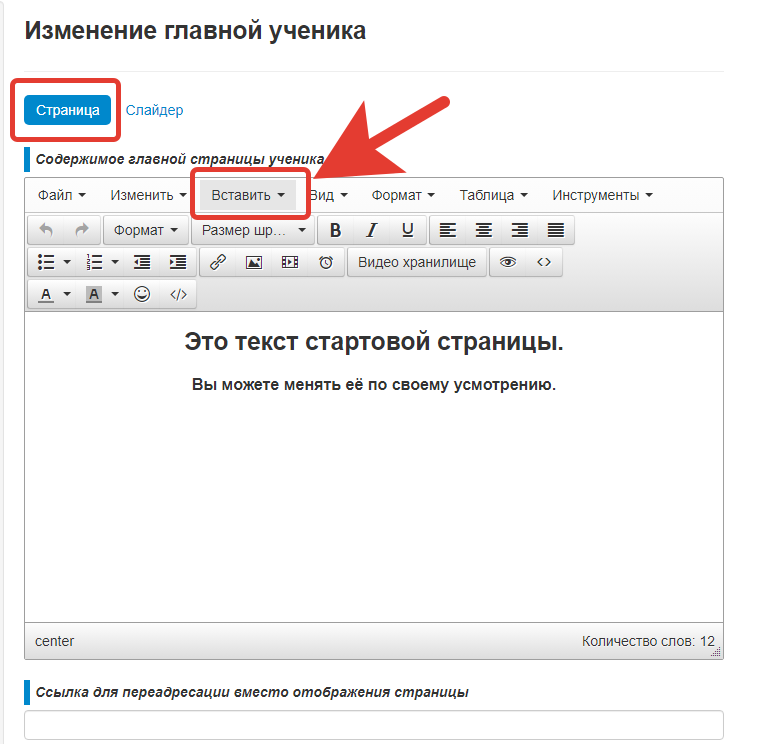
Task: Click the redirect link input field
Action: 373,725
